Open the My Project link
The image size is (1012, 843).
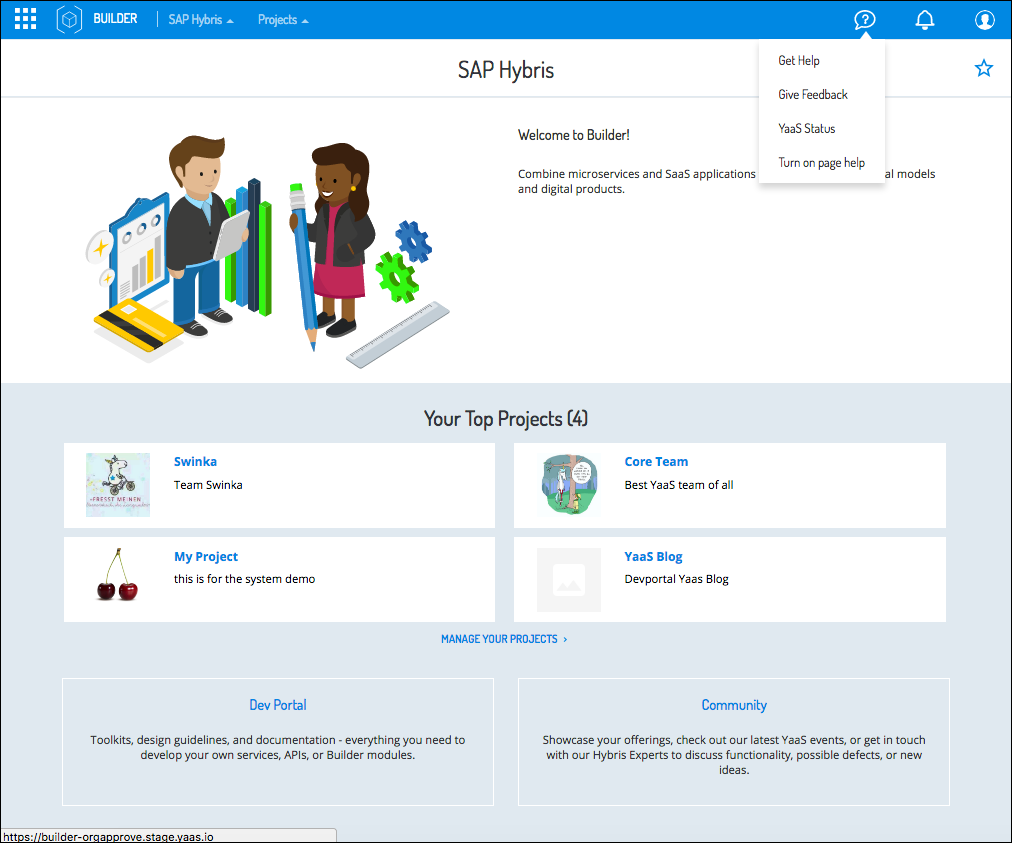coord(206,556)
